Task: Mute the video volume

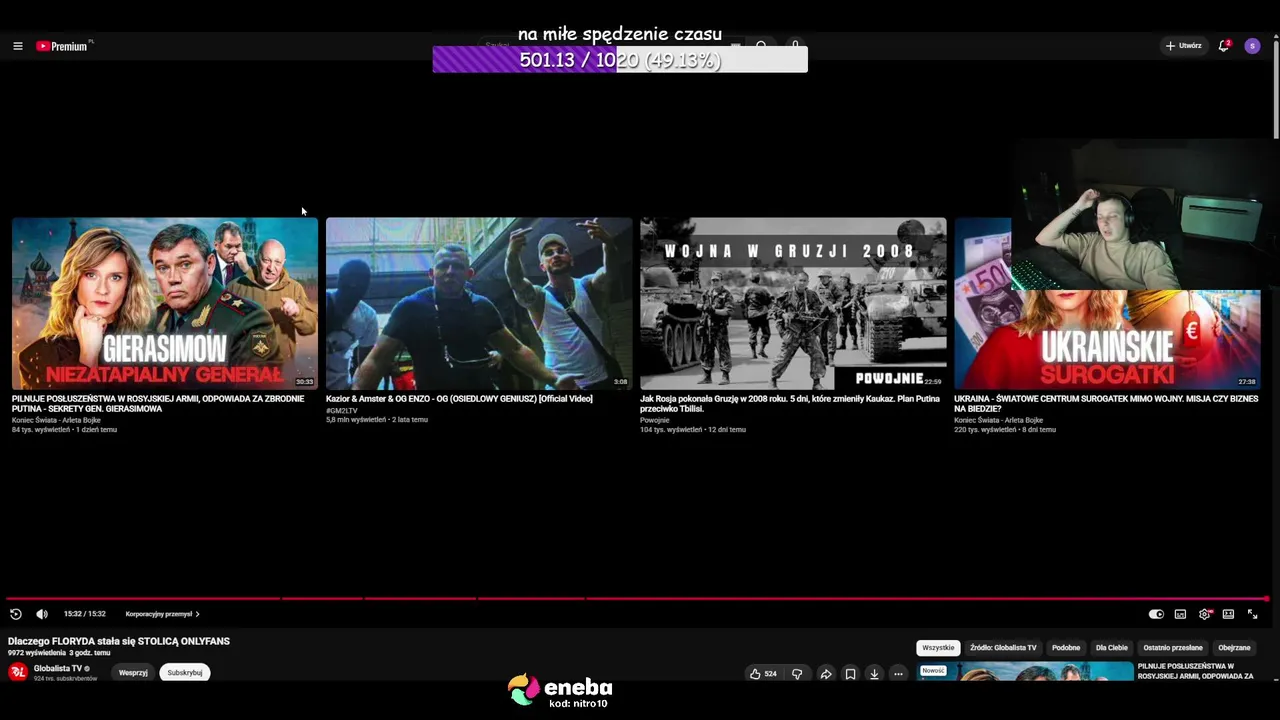Action: [x=42, y=614]
